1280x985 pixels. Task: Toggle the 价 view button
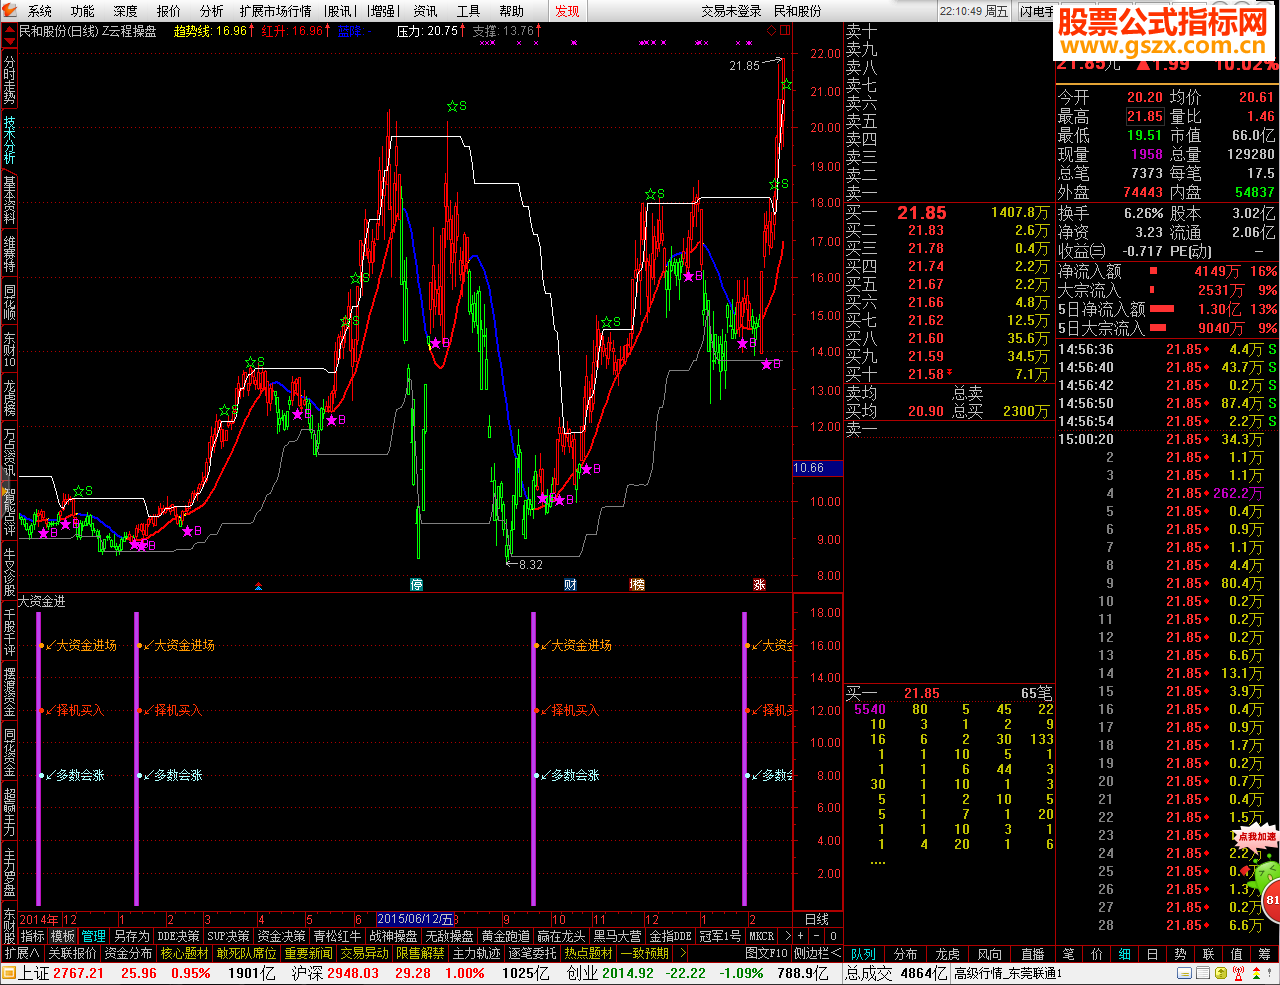pos(1096,954)
